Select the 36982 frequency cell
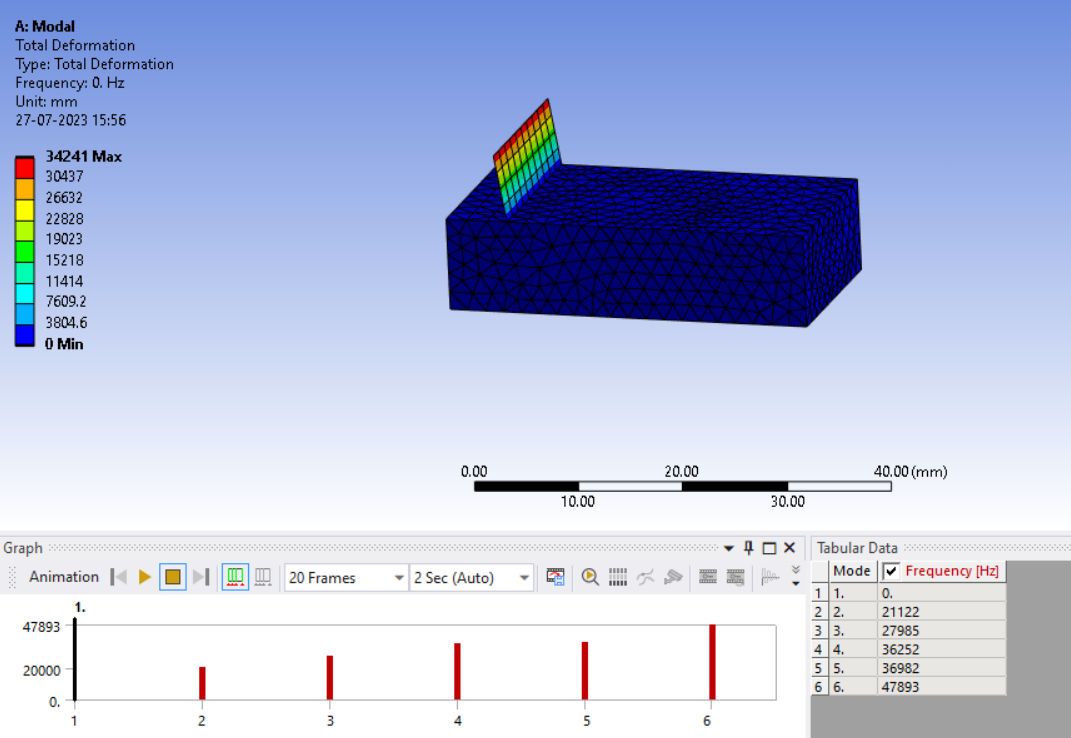The width and height of the screenshot is (1071, 738). (941, 668)
